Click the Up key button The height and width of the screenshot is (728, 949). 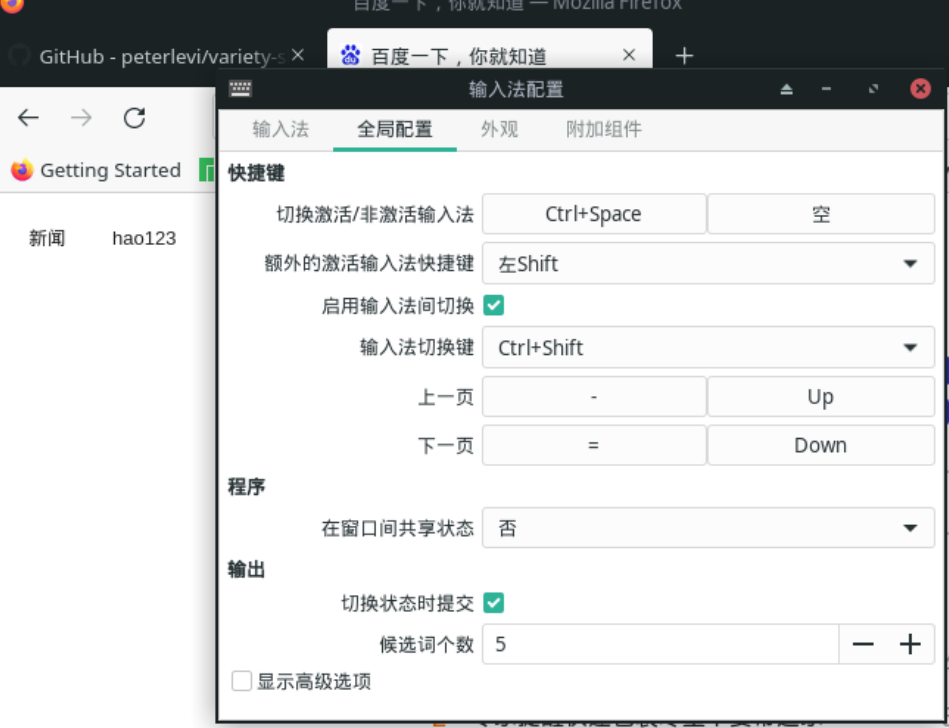821,396
